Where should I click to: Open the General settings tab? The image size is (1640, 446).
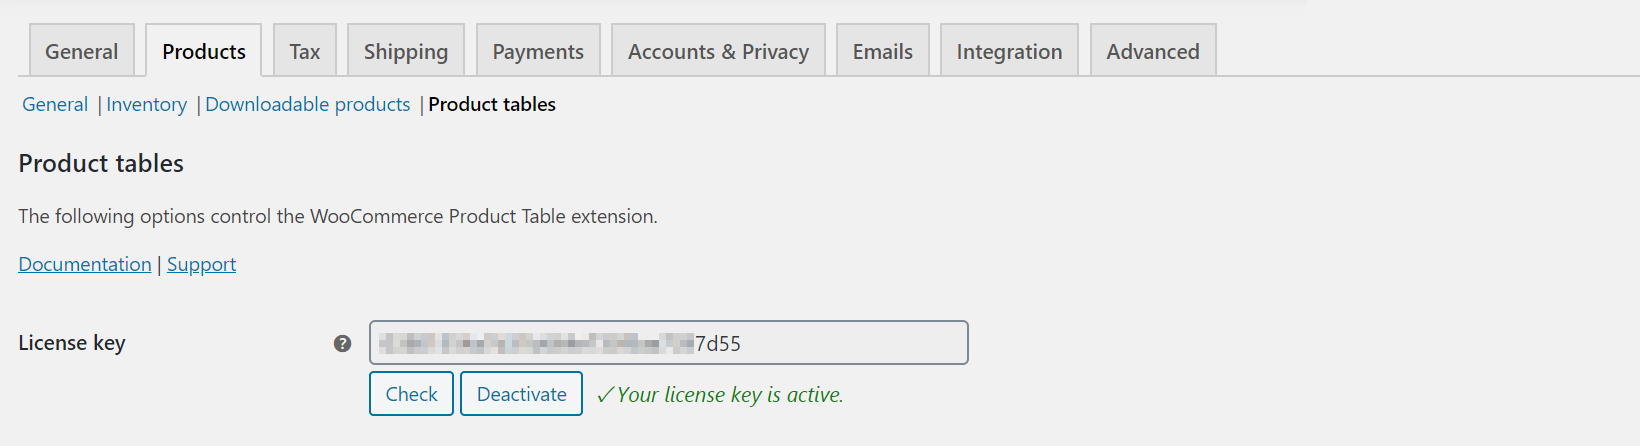81,51
